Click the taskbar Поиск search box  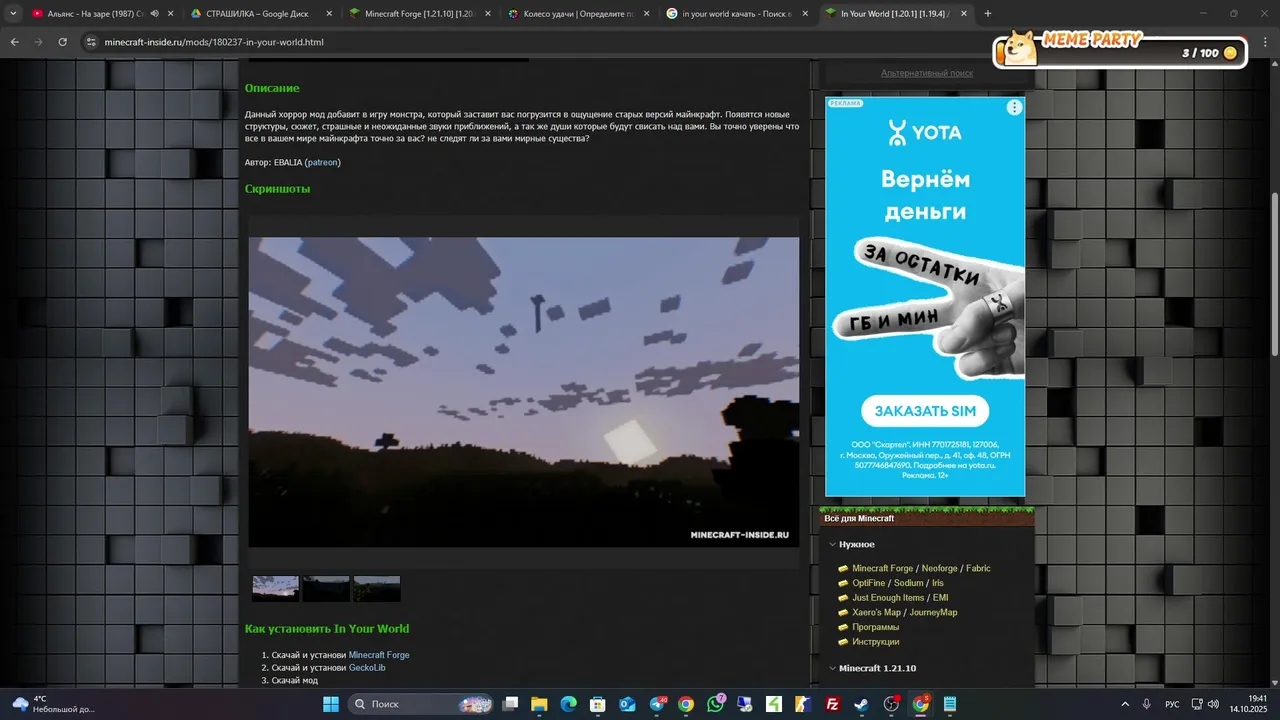click(420, 704)
